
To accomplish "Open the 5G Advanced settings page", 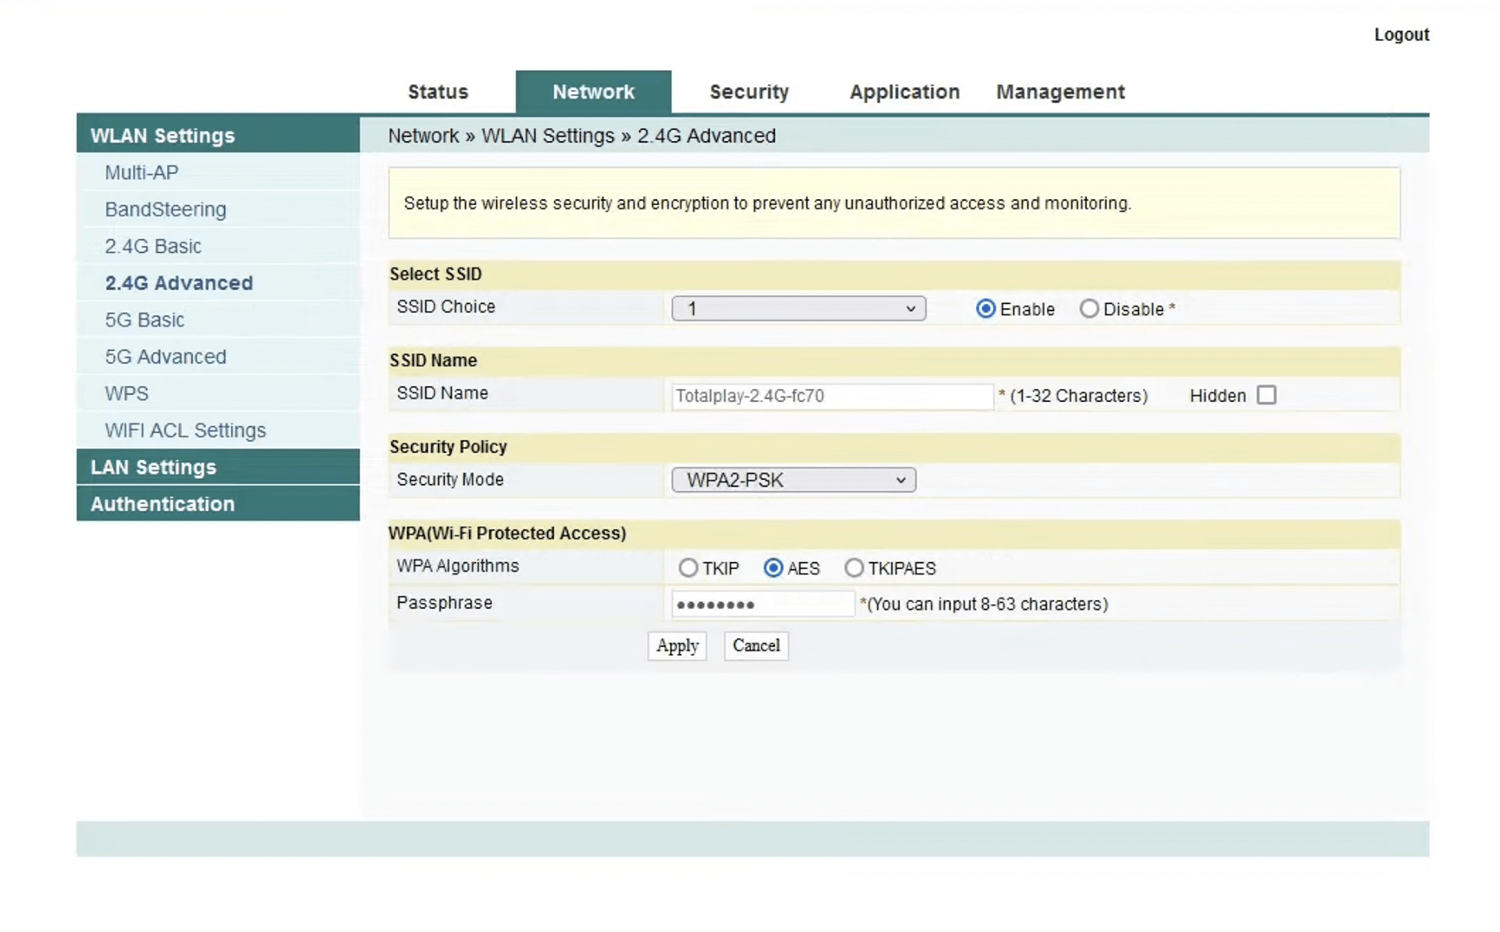I will (165, 357).
